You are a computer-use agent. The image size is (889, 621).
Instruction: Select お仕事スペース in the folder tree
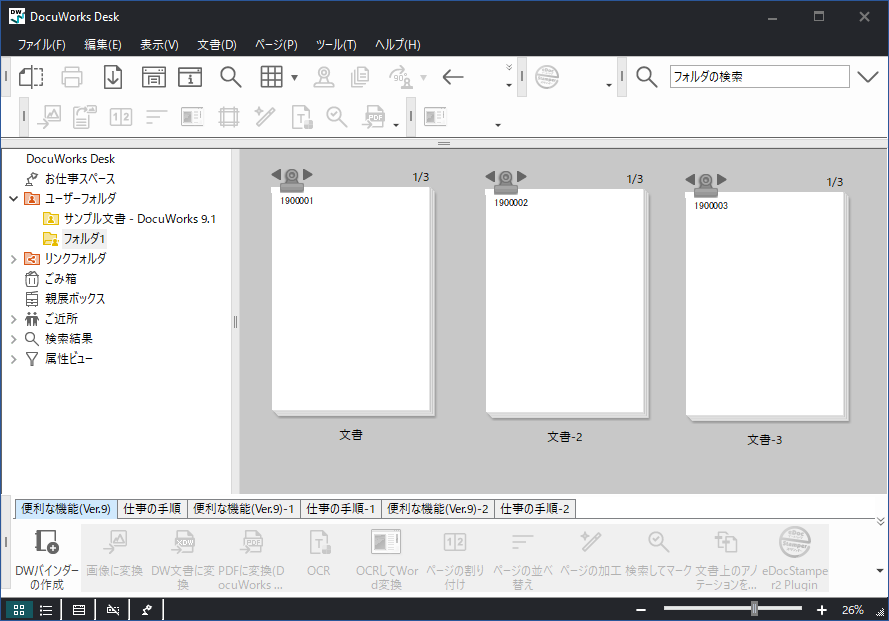click(x=80, y=179)
